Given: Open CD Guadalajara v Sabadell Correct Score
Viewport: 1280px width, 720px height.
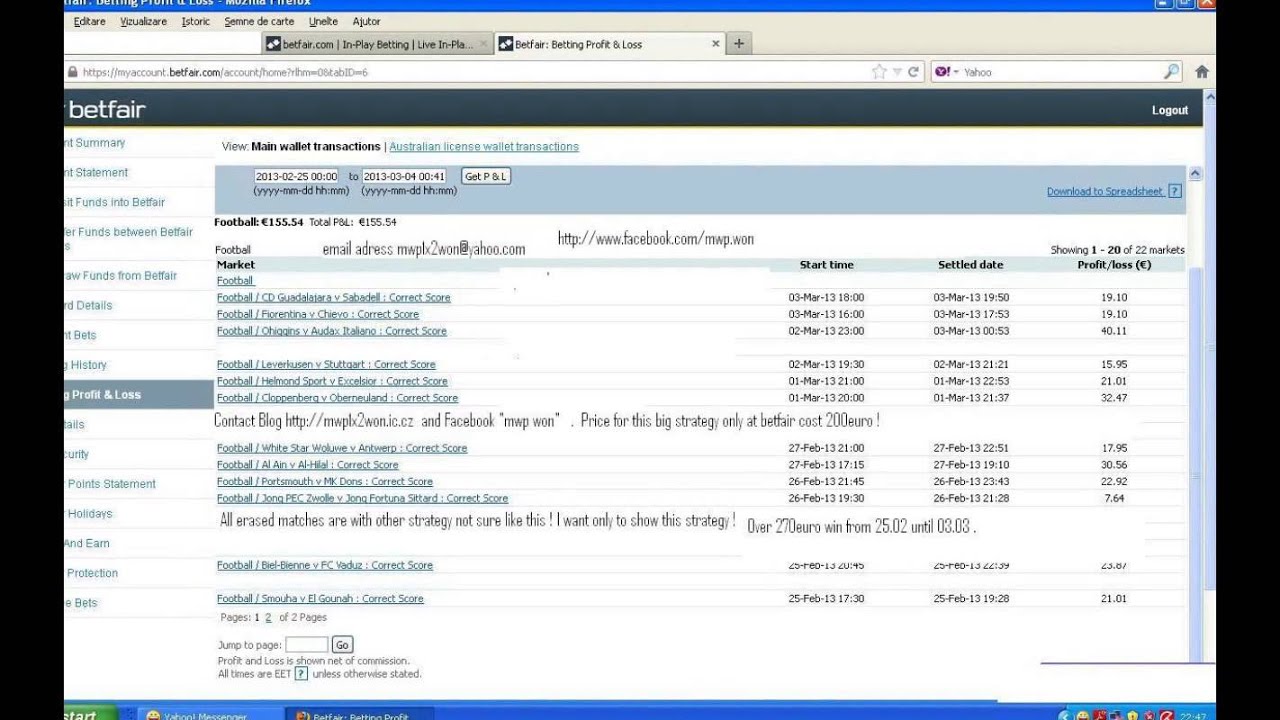Looking at the screenshot, I should coord(334,297).
